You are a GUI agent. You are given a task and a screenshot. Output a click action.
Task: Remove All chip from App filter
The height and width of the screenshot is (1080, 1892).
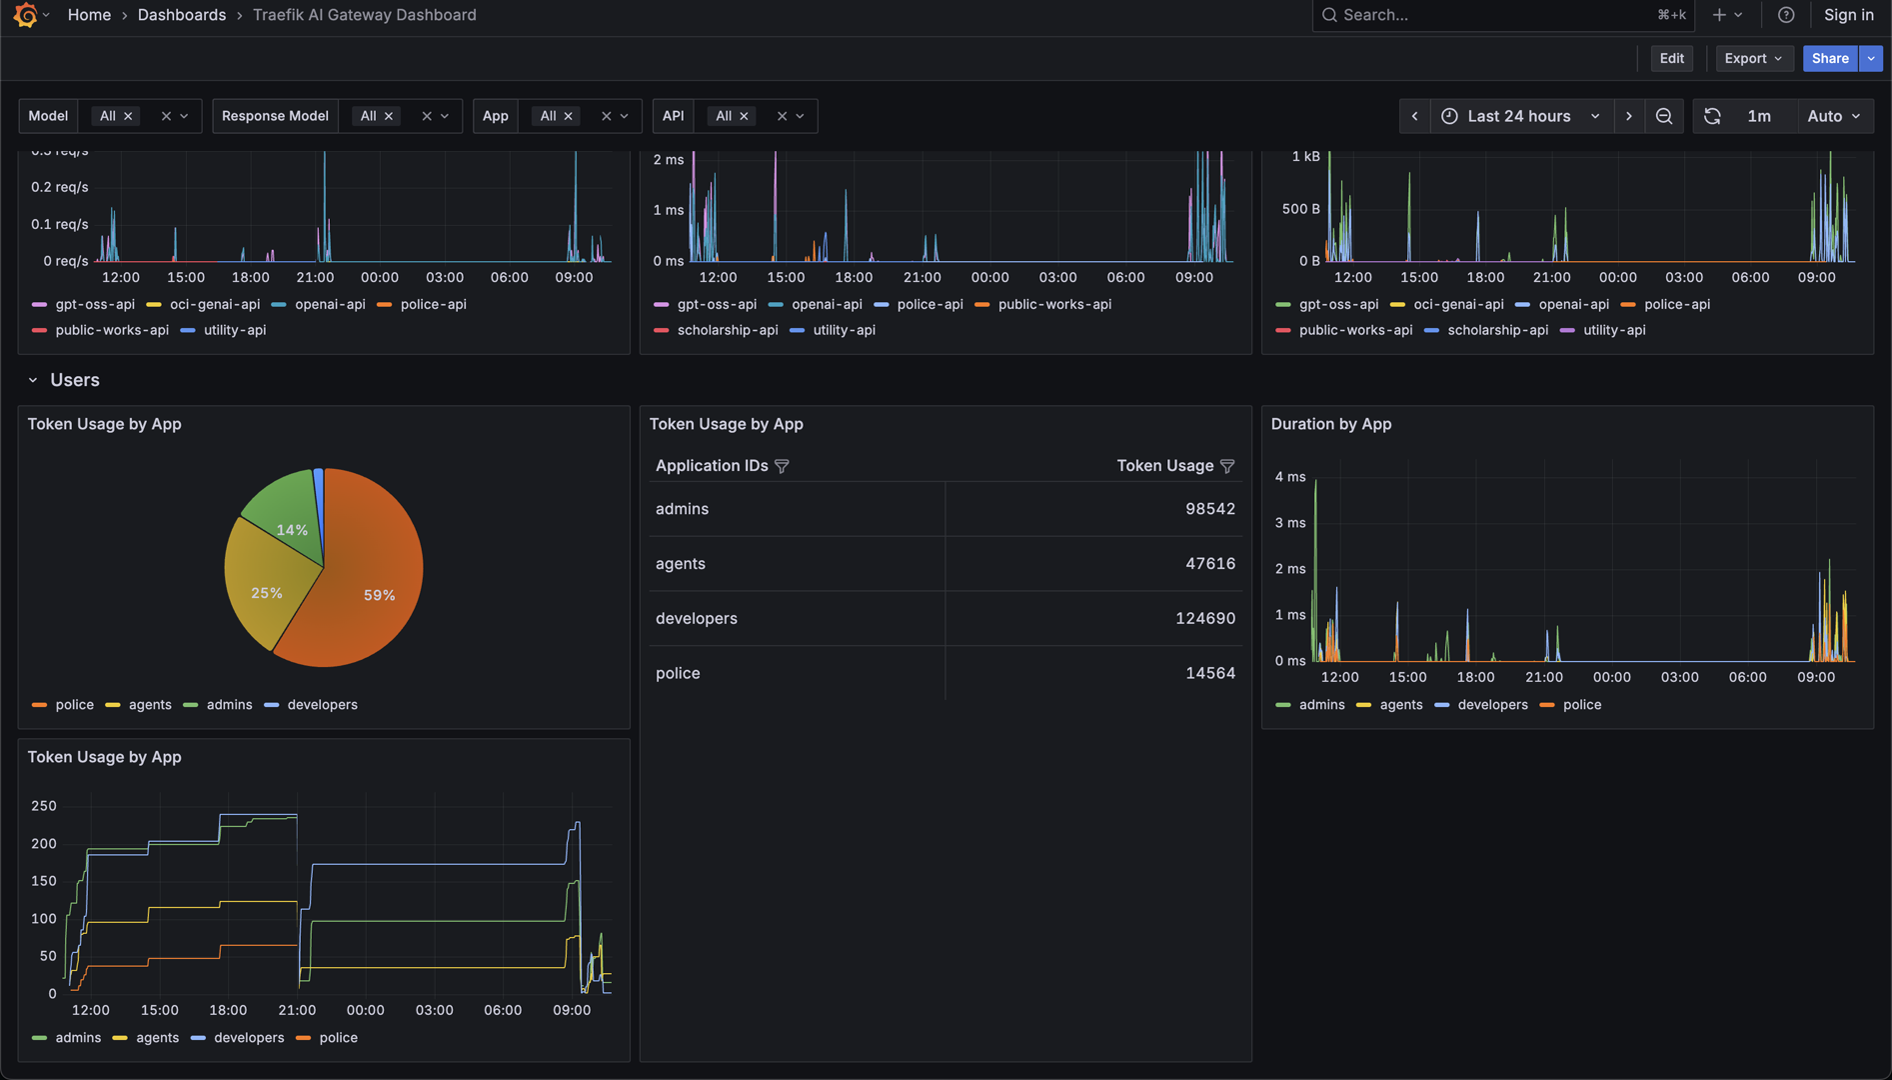click(x=568, y=116)
